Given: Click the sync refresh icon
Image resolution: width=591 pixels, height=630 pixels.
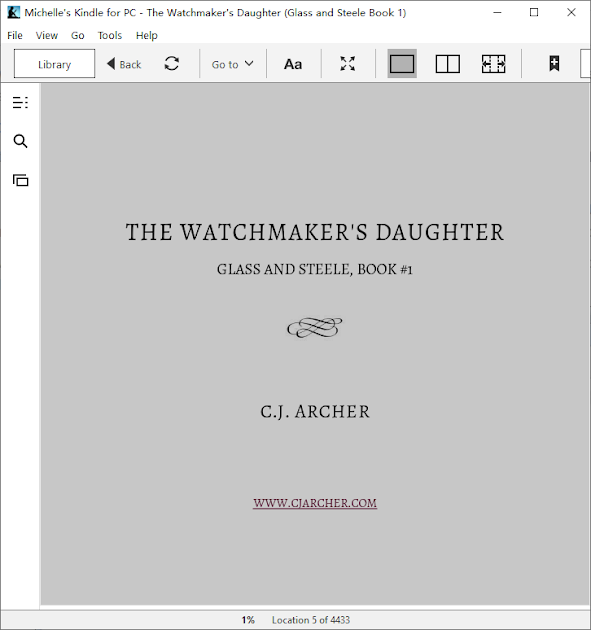Looking at the screenshot, I should tap(172, 63).
